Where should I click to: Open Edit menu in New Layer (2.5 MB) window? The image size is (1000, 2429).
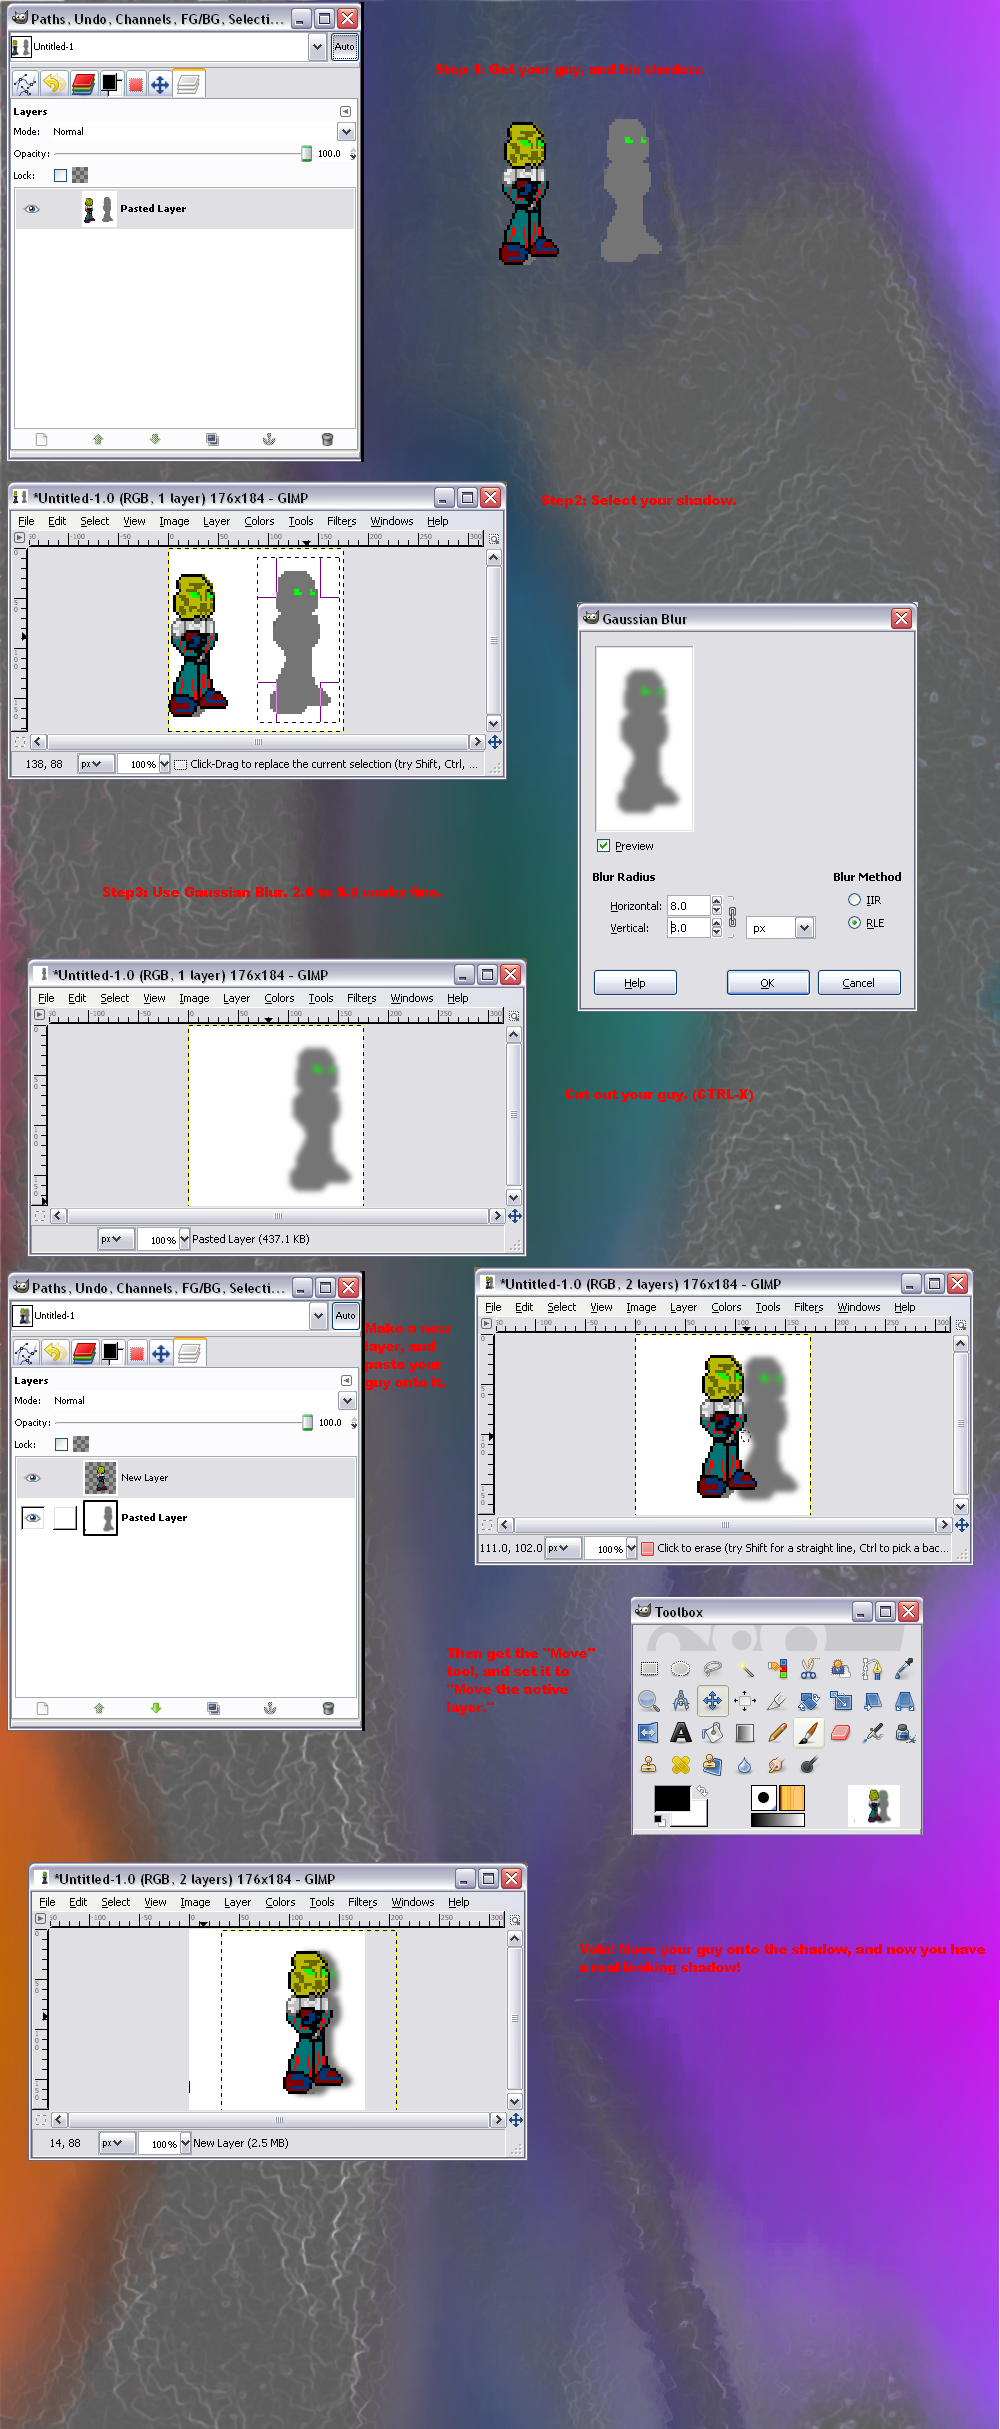click(x=78, y=1902)
